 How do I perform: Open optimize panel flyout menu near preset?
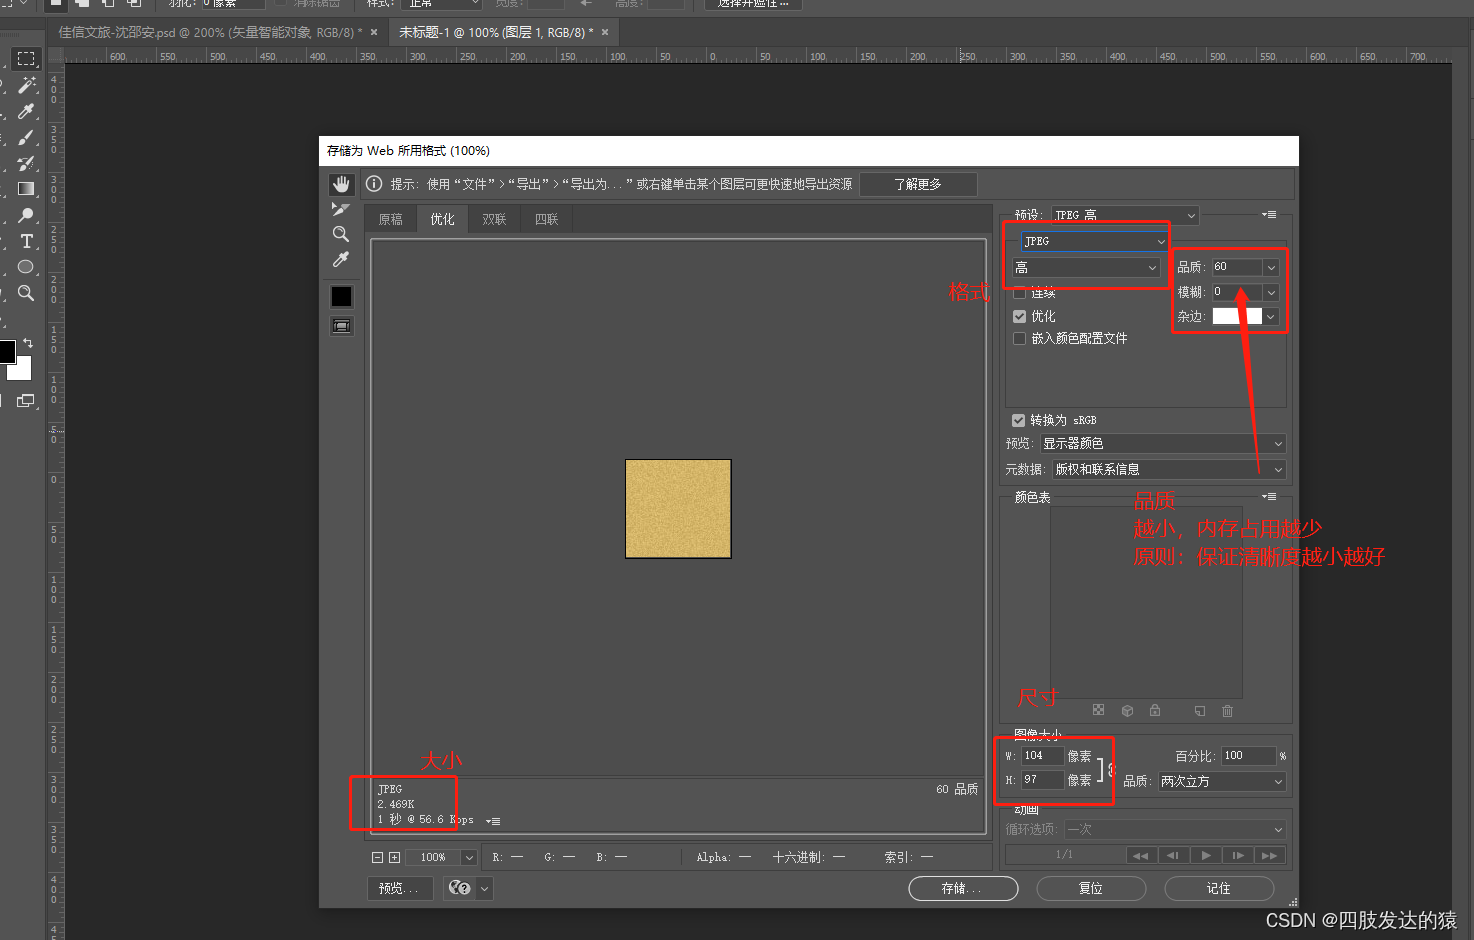click(x=1269, y=214)
